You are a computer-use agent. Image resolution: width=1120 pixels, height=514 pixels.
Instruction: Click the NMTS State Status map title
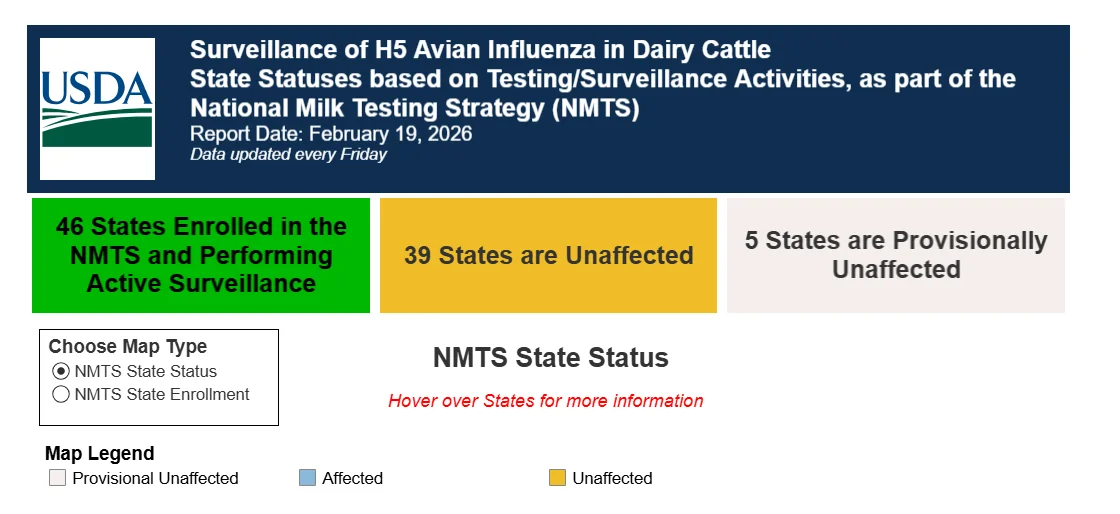click(551, 358)
